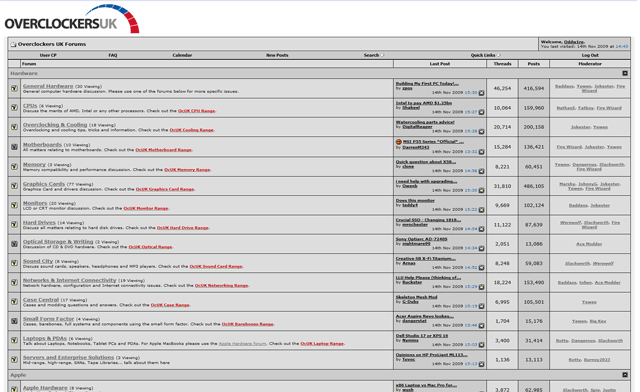Go to last post icon in Graphics Cards row
The height and width of the screenshot is (392, 640).
click(x=482, y=190)
